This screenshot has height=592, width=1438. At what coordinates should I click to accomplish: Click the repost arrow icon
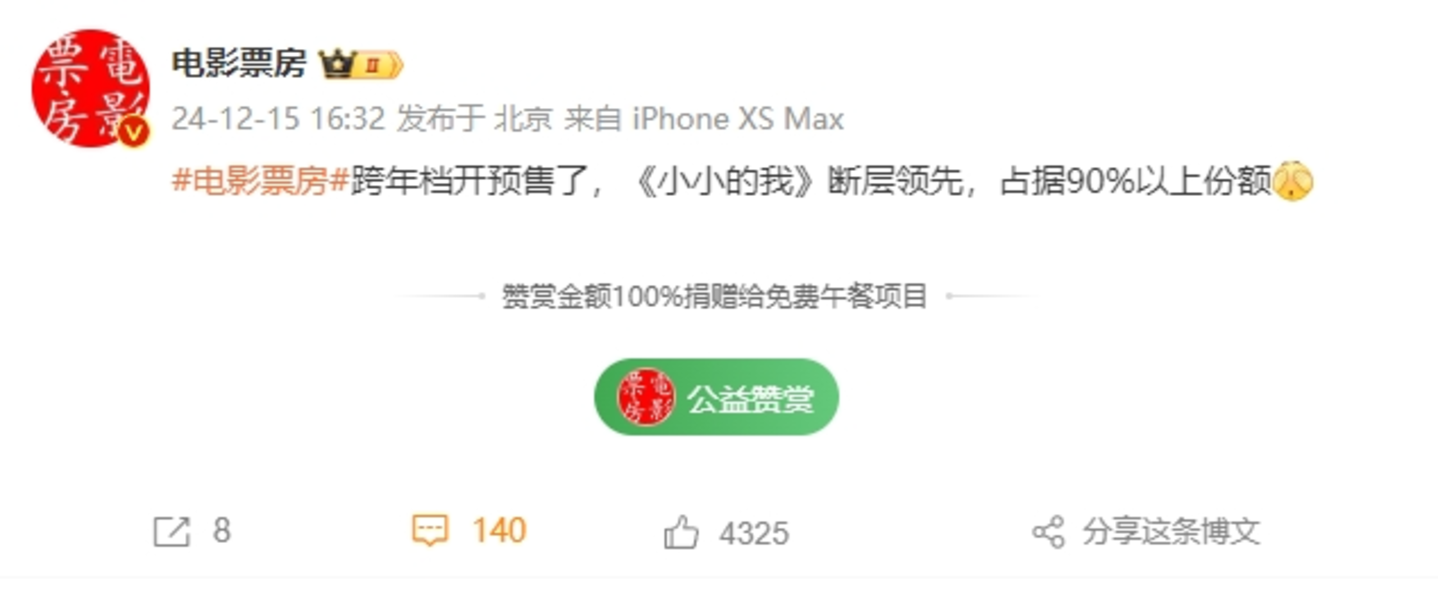click(x=171, y=532)
